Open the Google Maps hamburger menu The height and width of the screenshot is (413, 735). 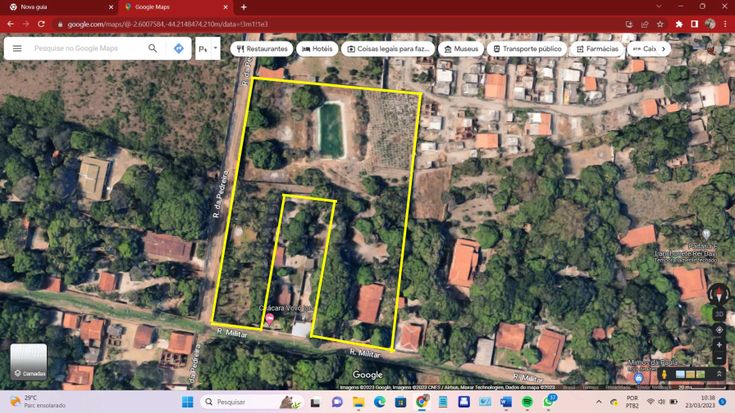17,48
